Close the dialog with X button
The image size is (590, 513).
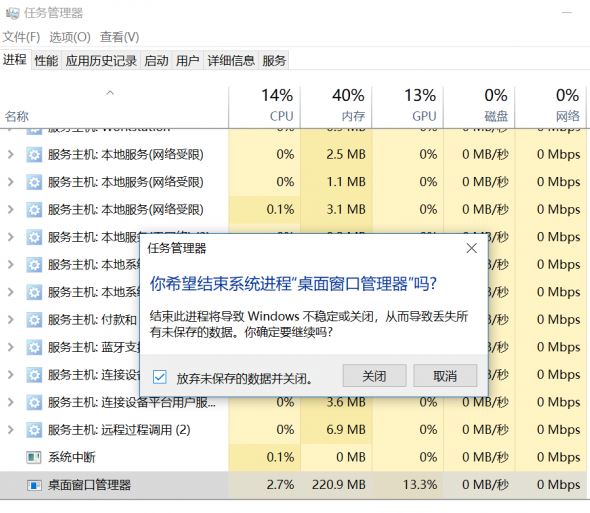pos(471,248)
